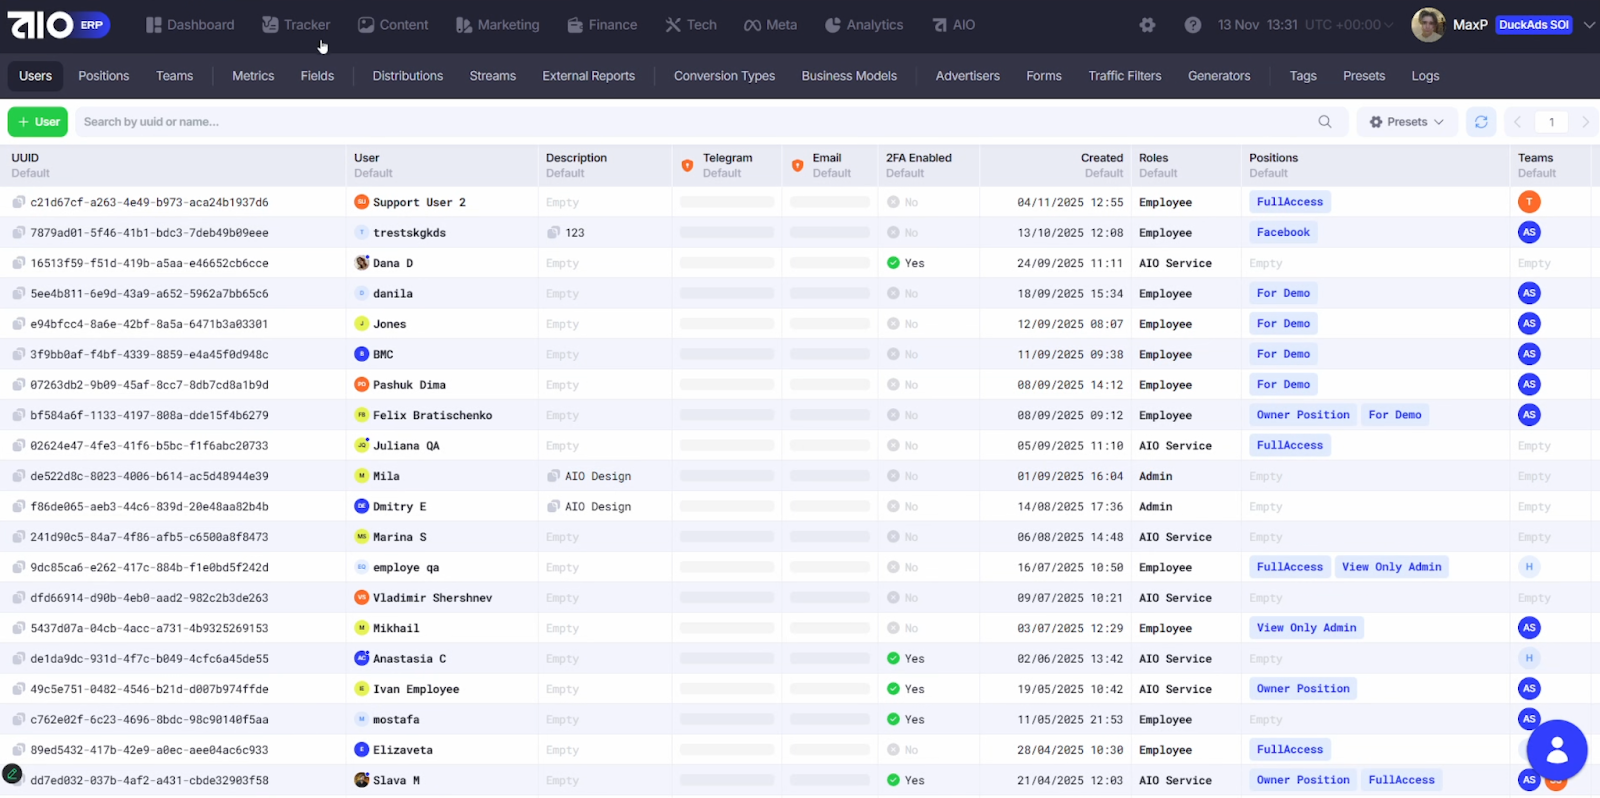Go to previous page arrow

pyautogui.click(x=1517, y=122)
